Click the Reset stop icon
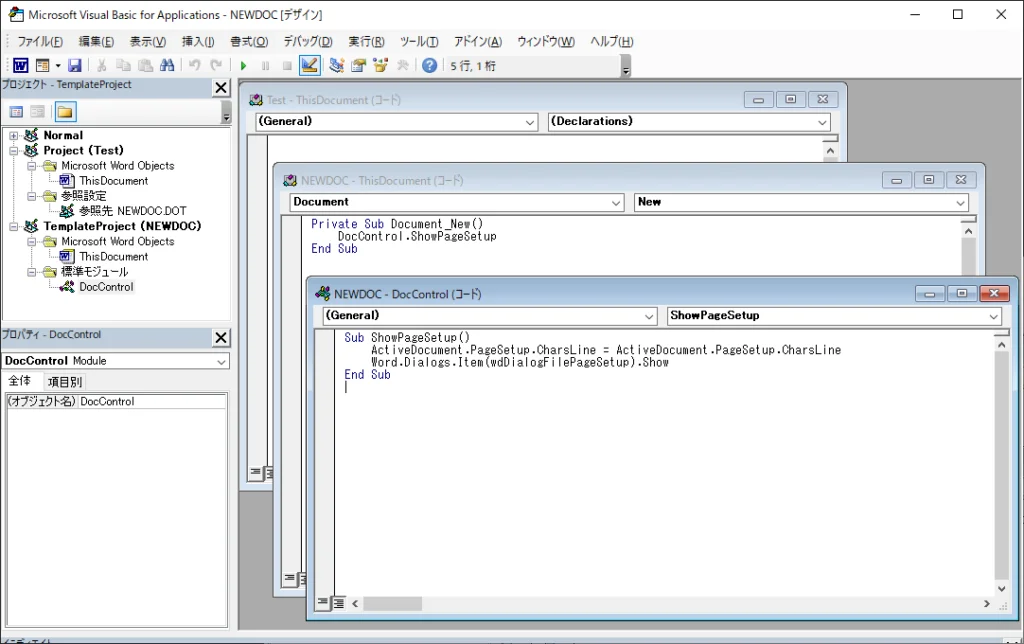This screenshot has width=1024, height=644. click(x=287, y=65)
